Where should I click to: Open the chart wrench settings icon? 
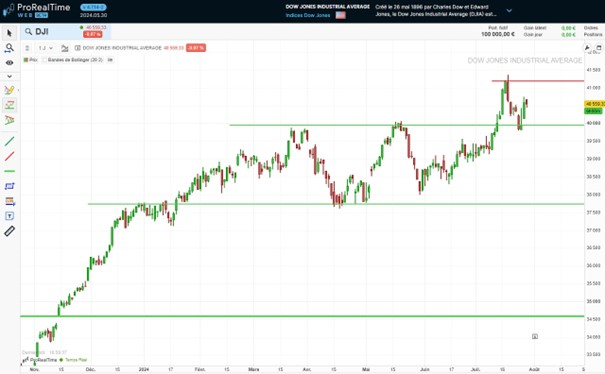click(x=587, y=48)
